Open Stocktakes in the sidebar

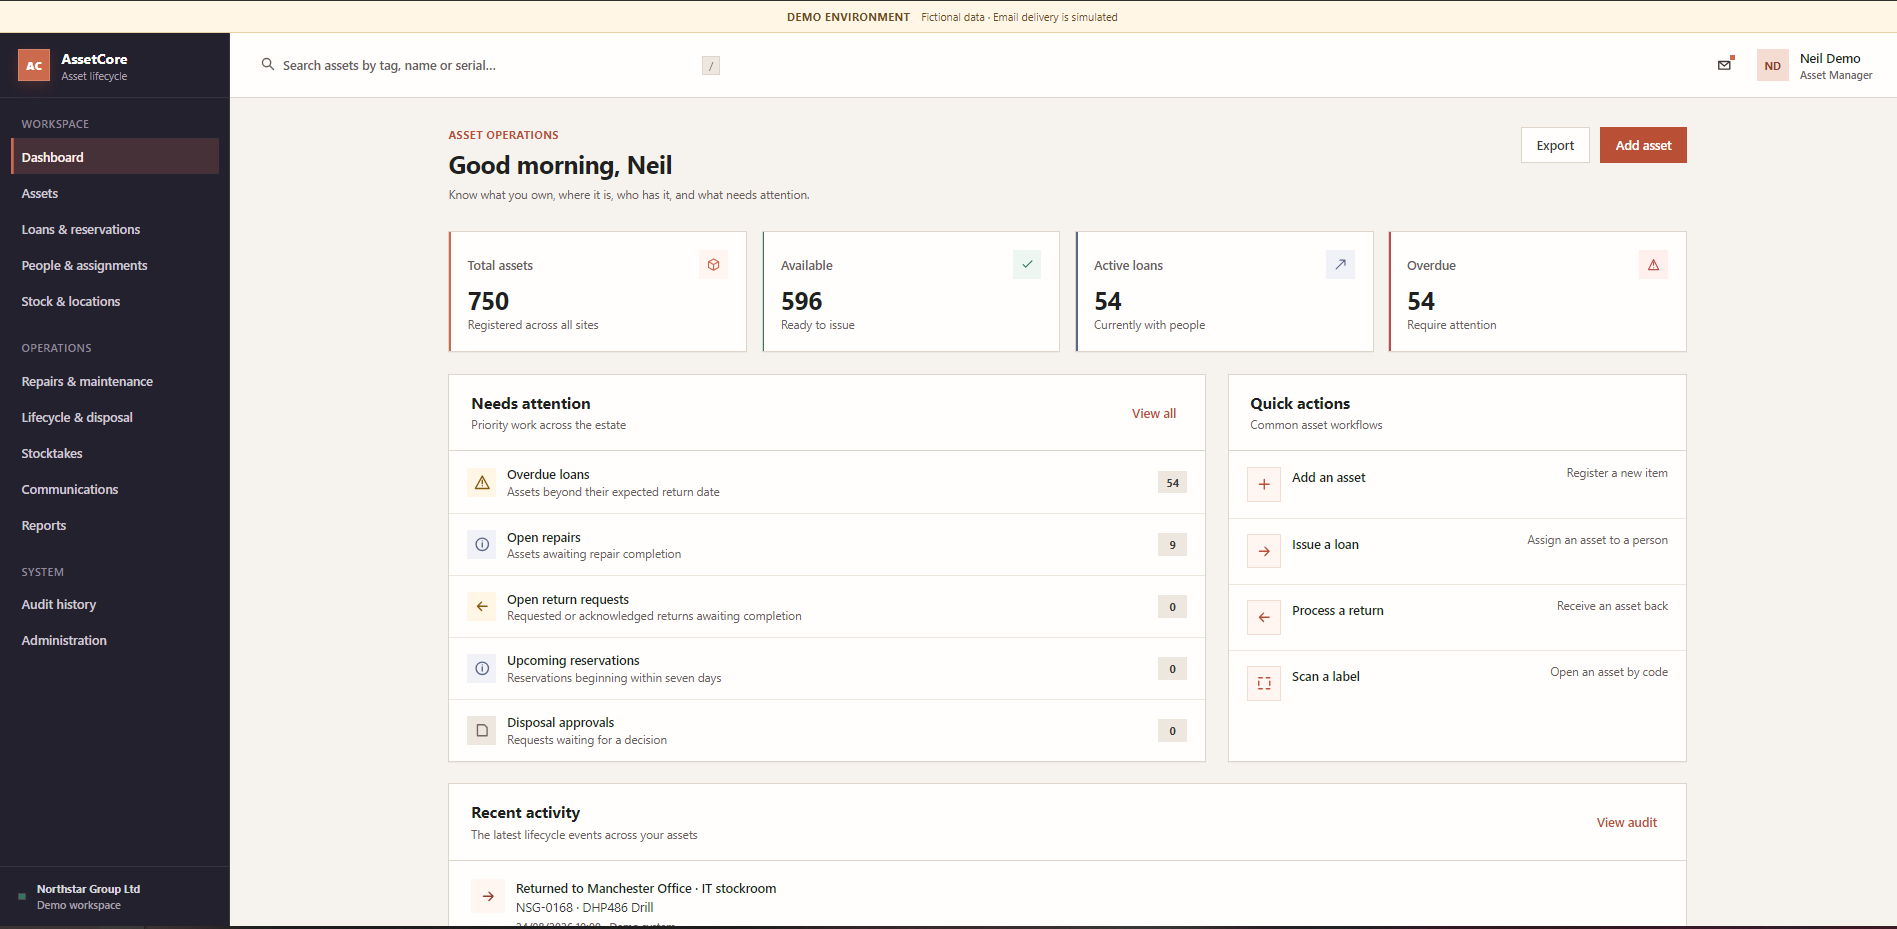(115, 453)
